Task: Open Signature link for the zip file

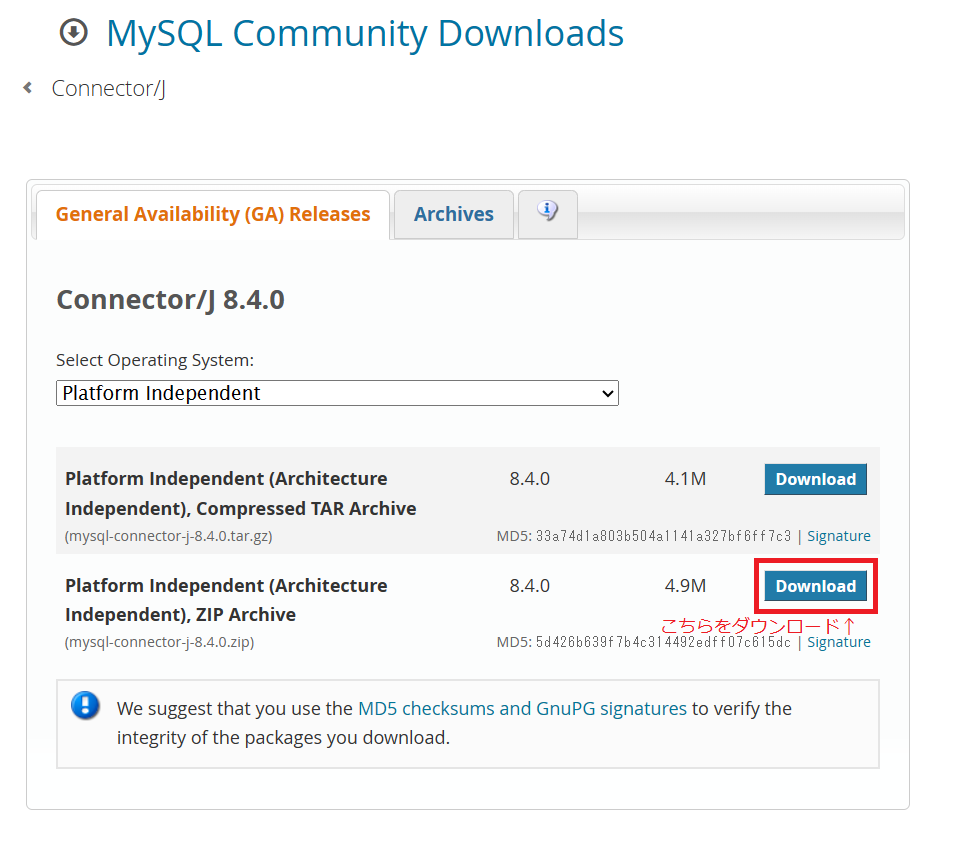Action: coord(839,642)
